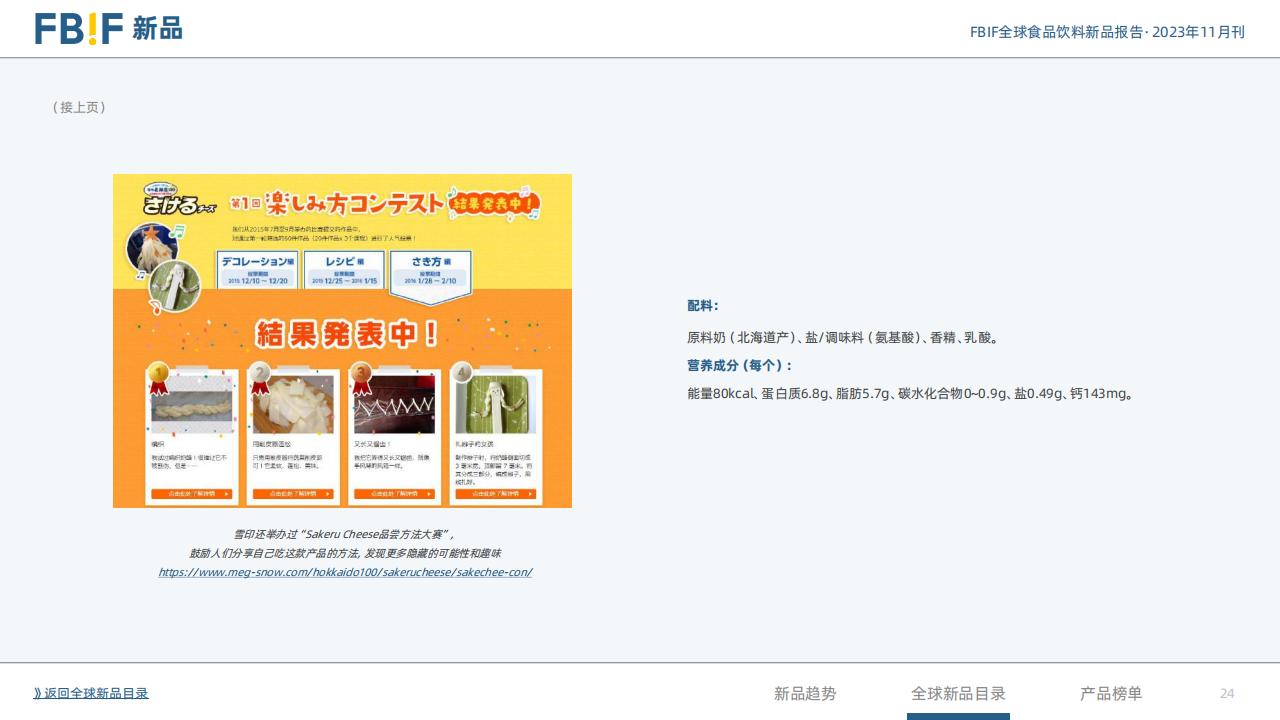1280x720 pixels.
Task: Click the (接上页) note
Action: pyautogui.click(x=79, y=107)
